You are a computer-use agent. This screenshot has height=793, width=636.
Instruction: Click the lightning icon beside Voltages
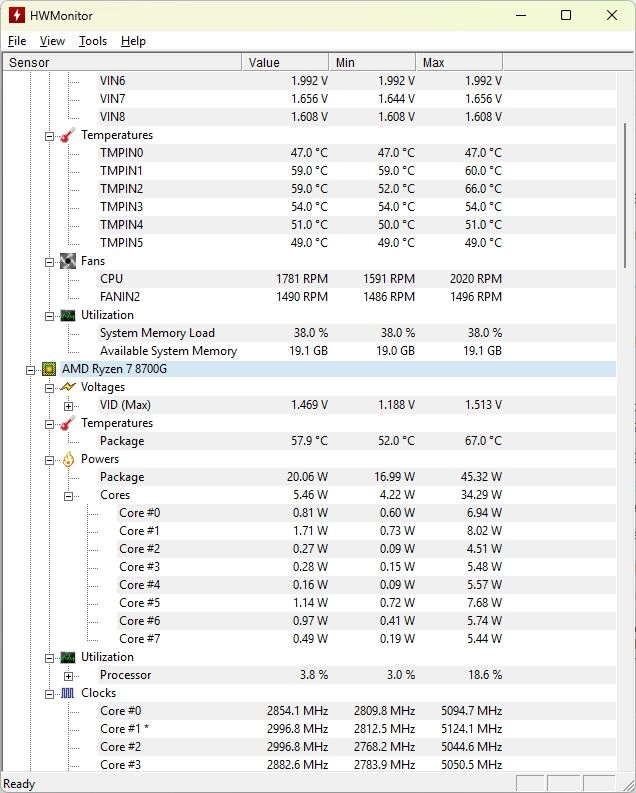click(x=68, y=387)
